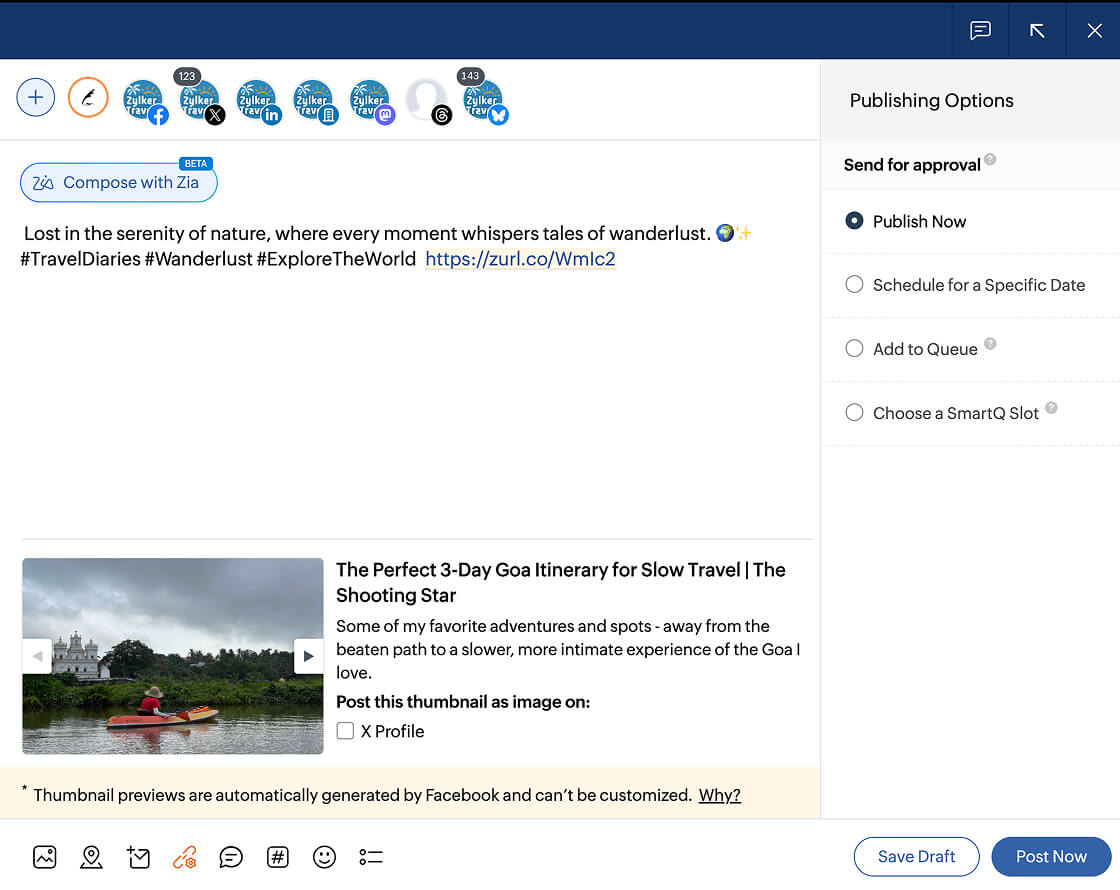Minimize composer with the diagonal arrow icon

coord(1037,30)
